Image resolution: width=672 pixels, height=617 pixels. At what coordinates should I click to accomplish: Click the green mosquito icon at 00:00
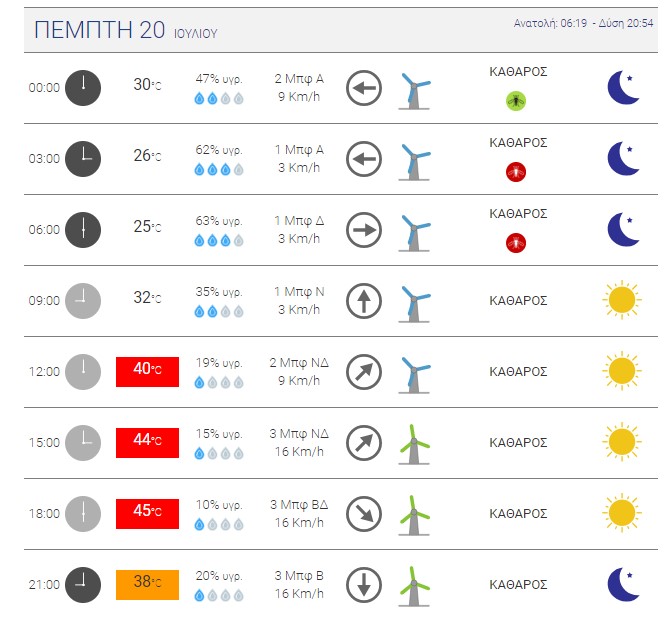pos(516,101)
